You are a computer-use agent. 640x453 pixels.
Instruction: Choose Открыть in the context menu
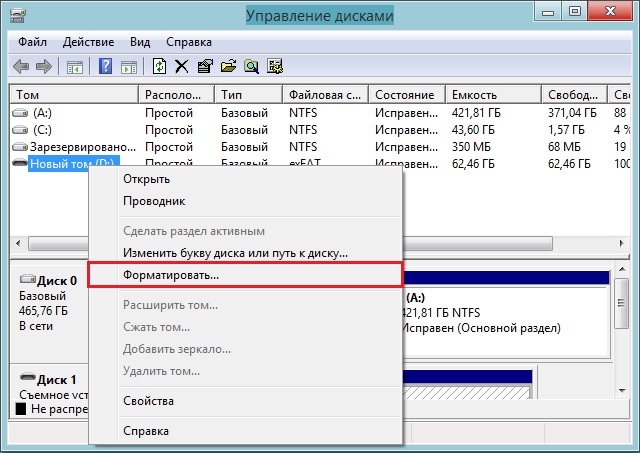pos(146,179)
